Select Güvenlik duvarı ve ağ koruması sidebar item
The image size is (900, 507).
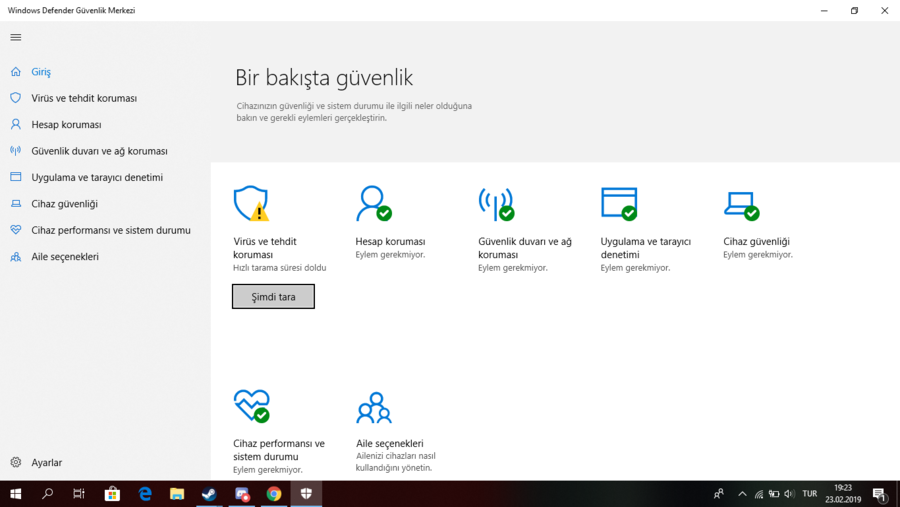coord(99,151)
